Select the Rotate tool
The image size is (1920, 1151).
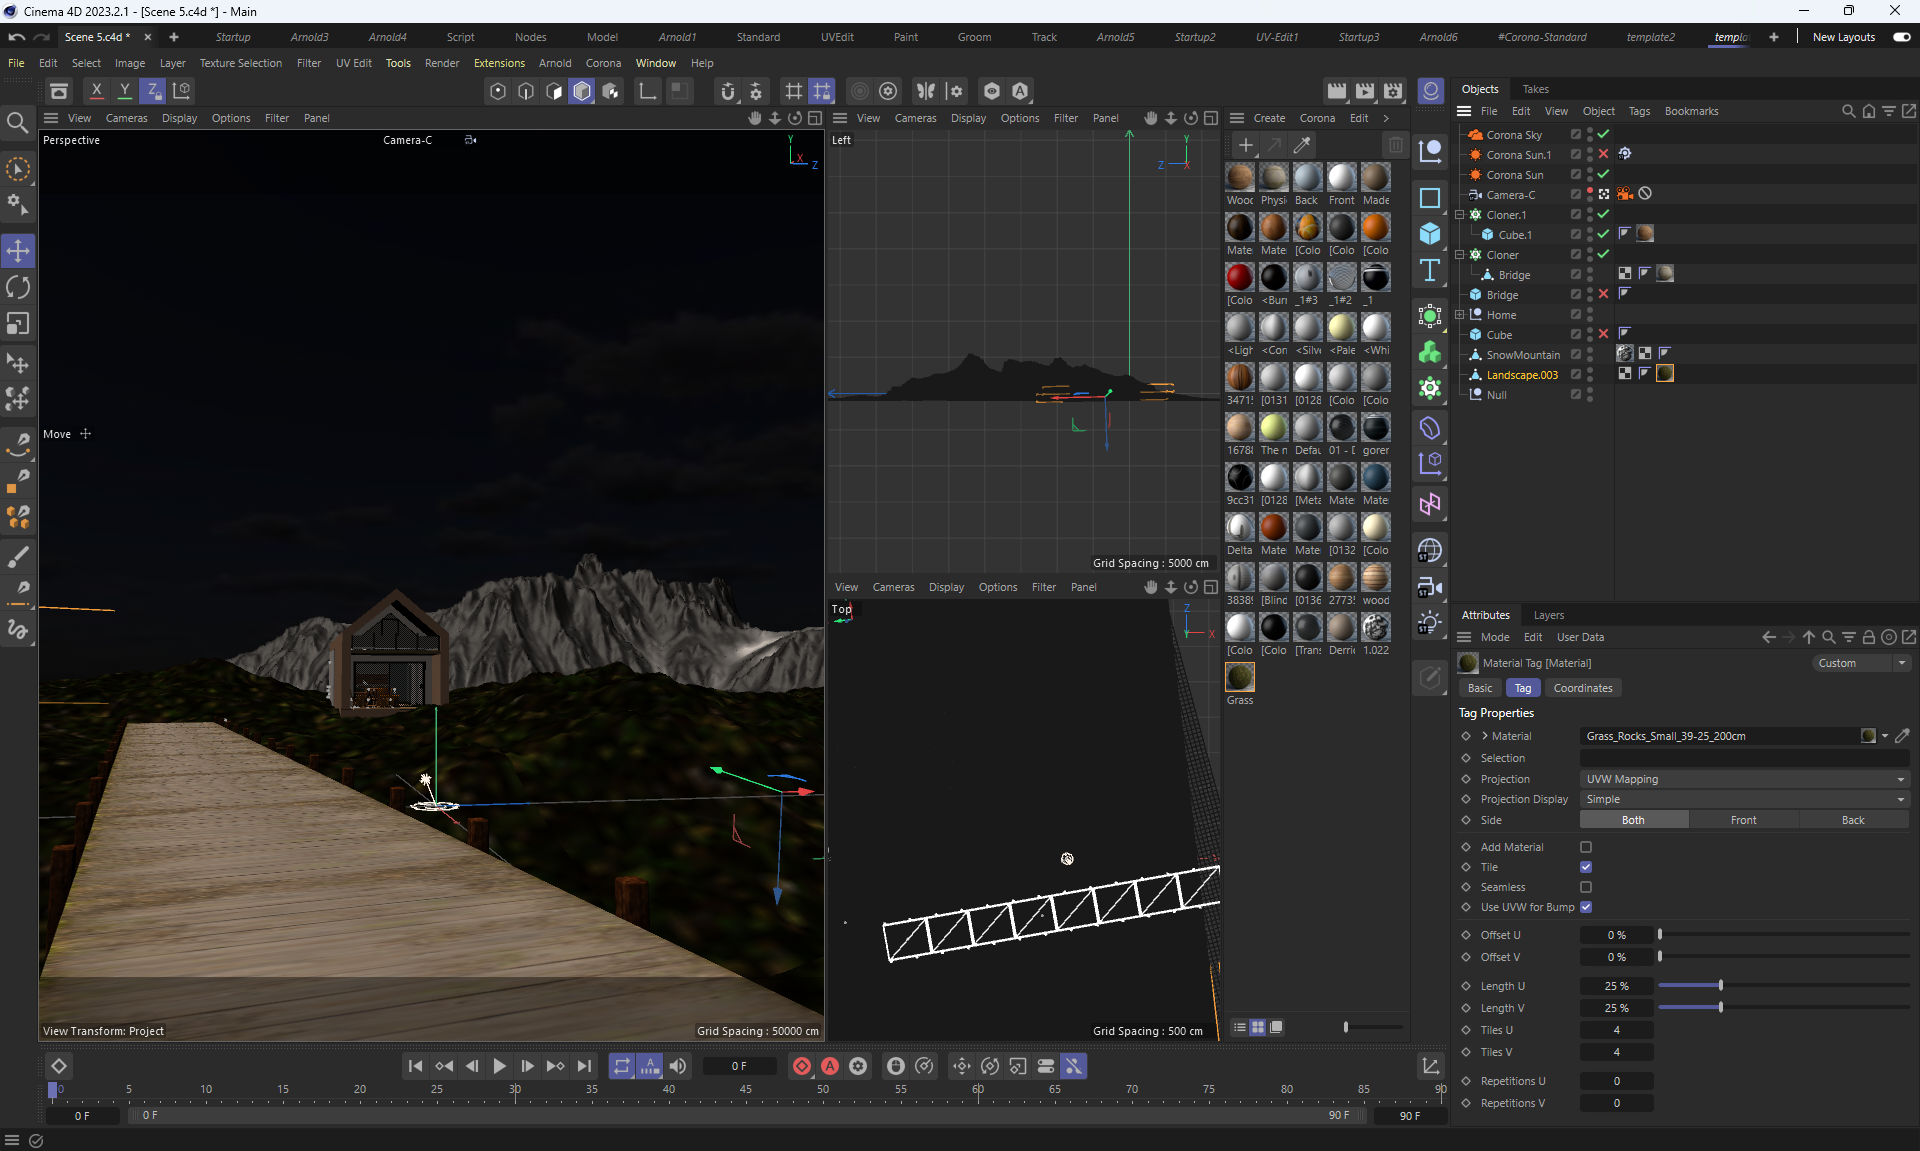tap(18, 288)
